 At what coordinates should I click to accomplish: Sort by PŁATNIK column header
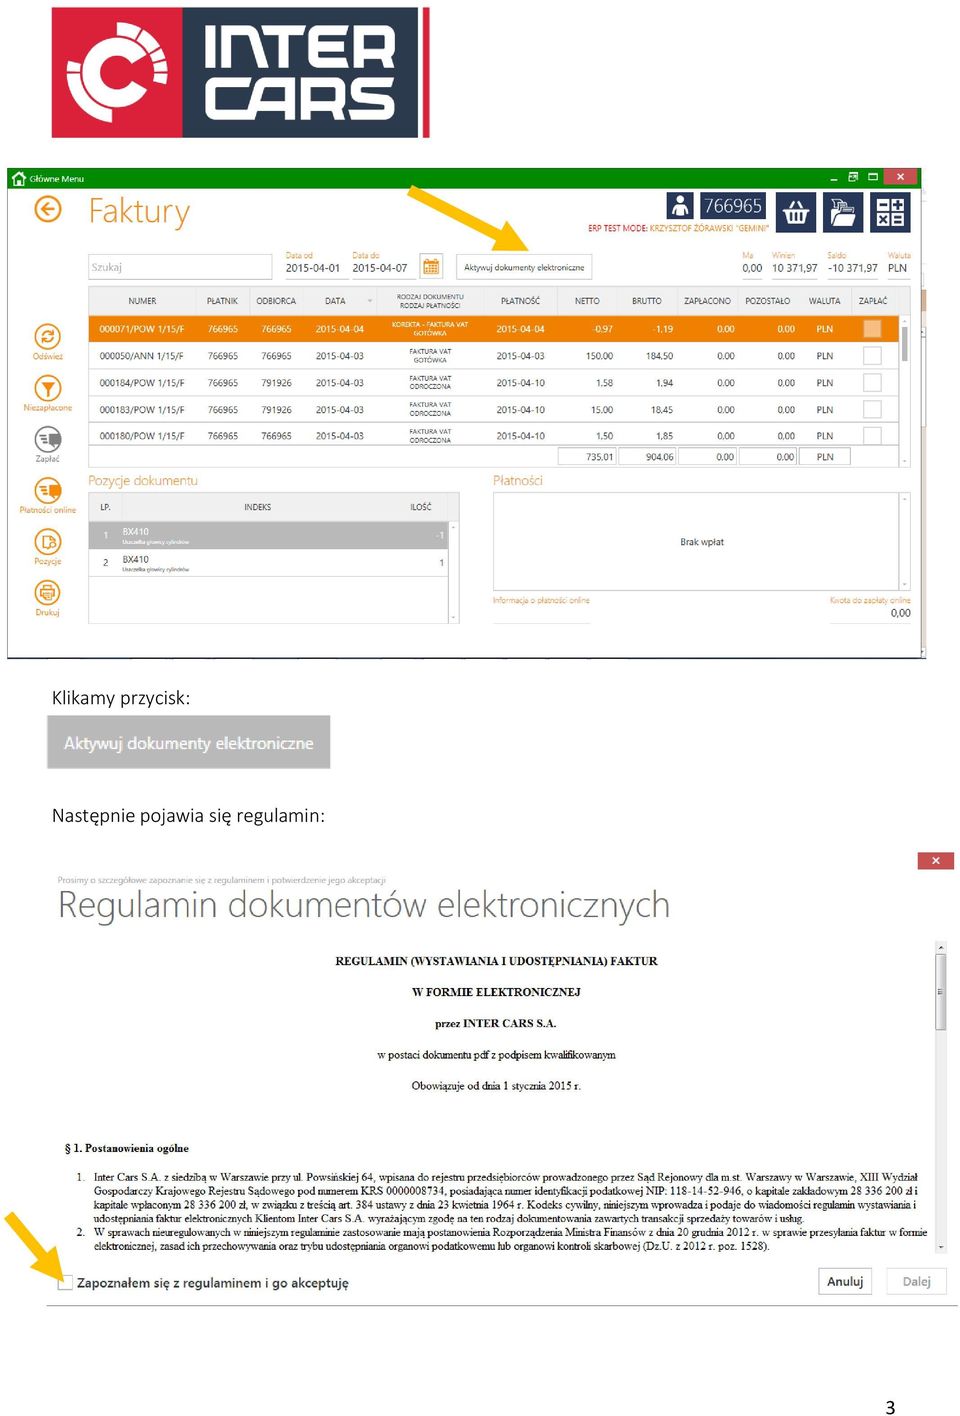[x=222, y=301]
